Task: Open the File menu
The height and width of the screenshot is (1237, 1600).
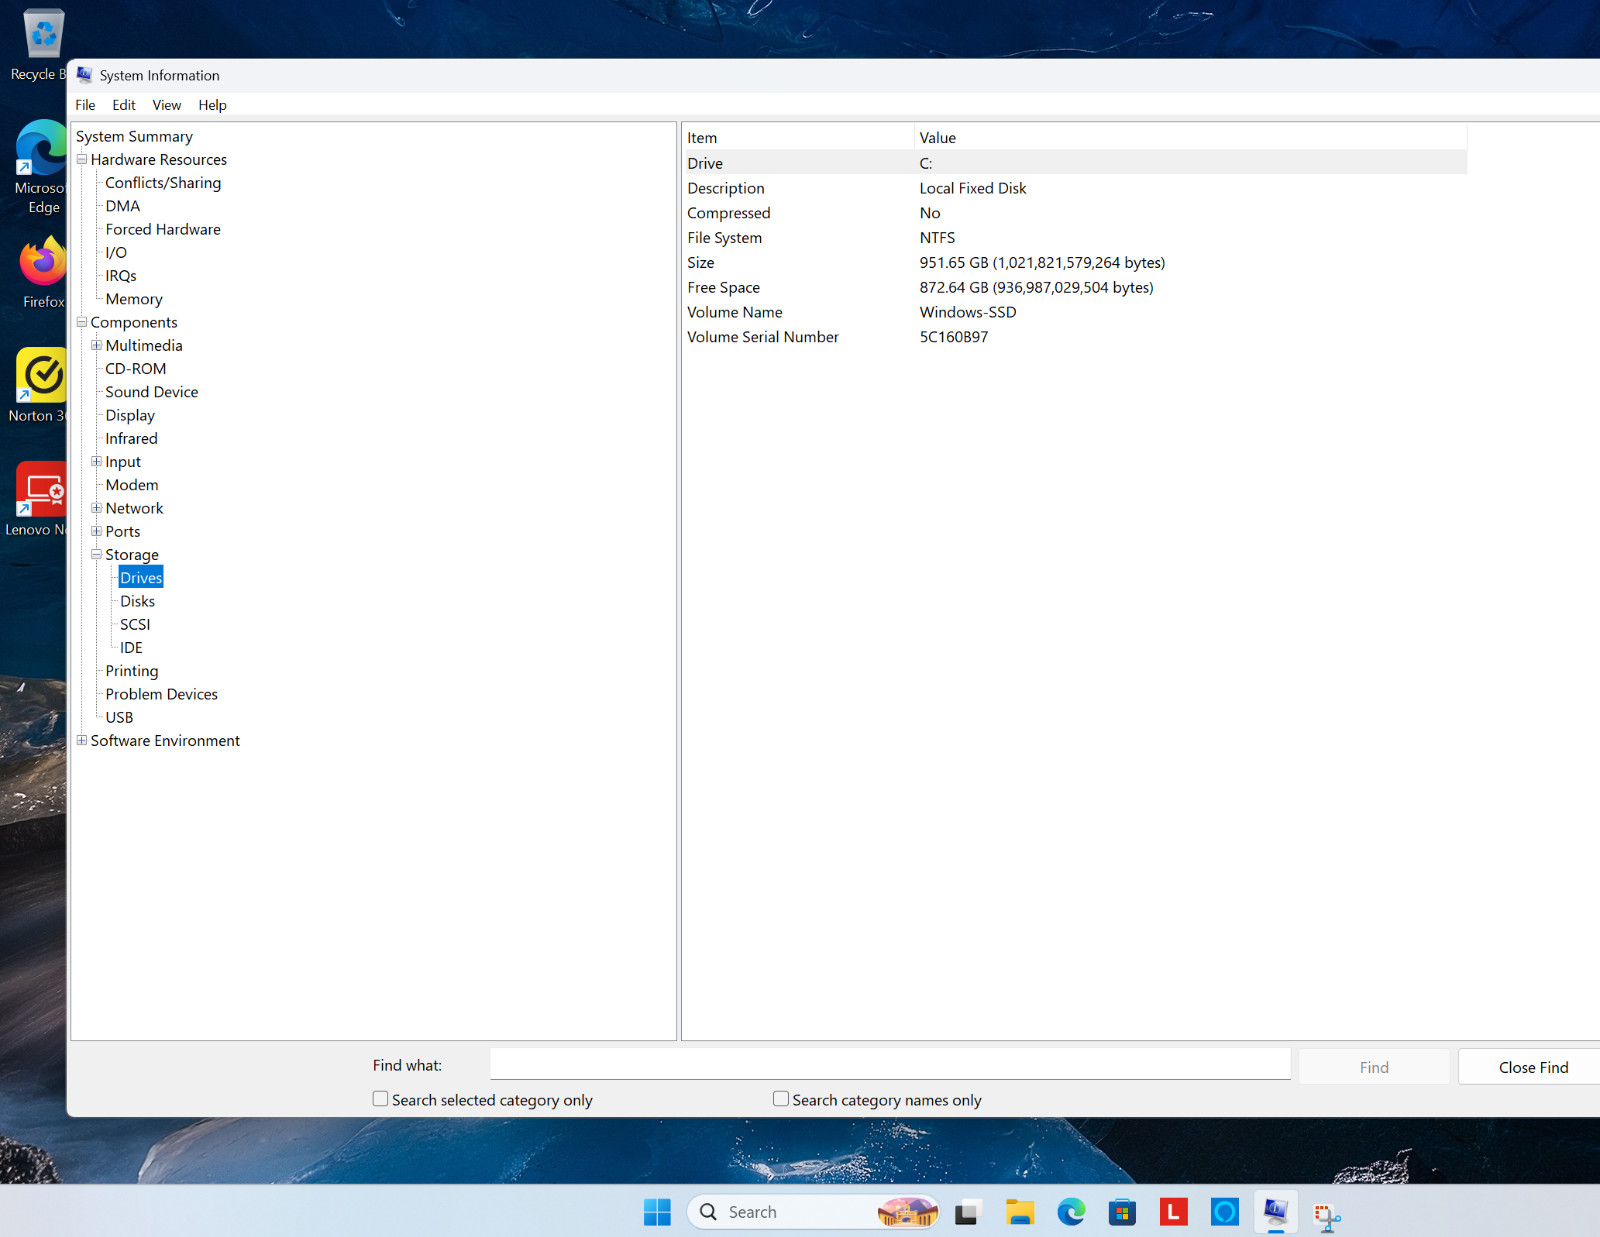Action: (x=85, y=105)
